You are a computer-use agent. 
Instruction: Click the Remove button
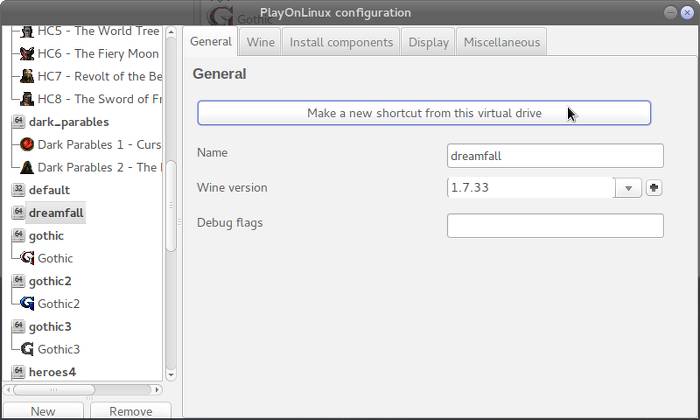[x=131, y=411]
